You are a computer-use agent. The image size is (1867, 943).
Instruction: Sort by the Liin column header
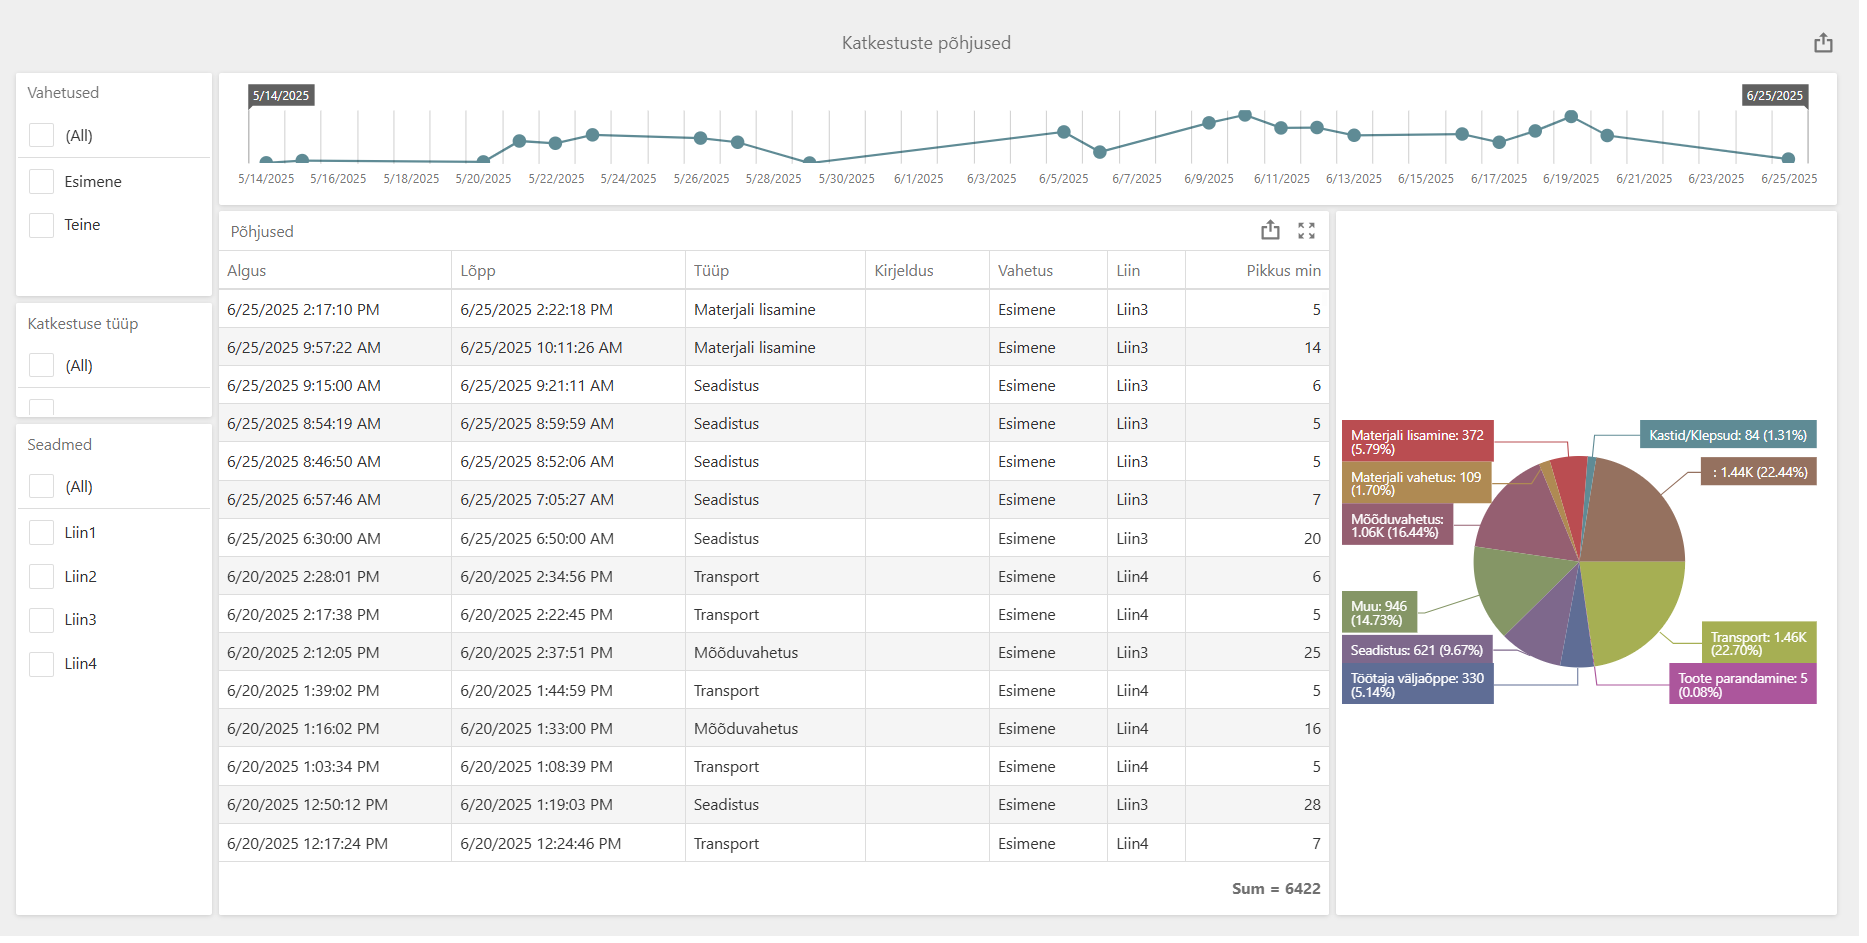coord(1146,271)
